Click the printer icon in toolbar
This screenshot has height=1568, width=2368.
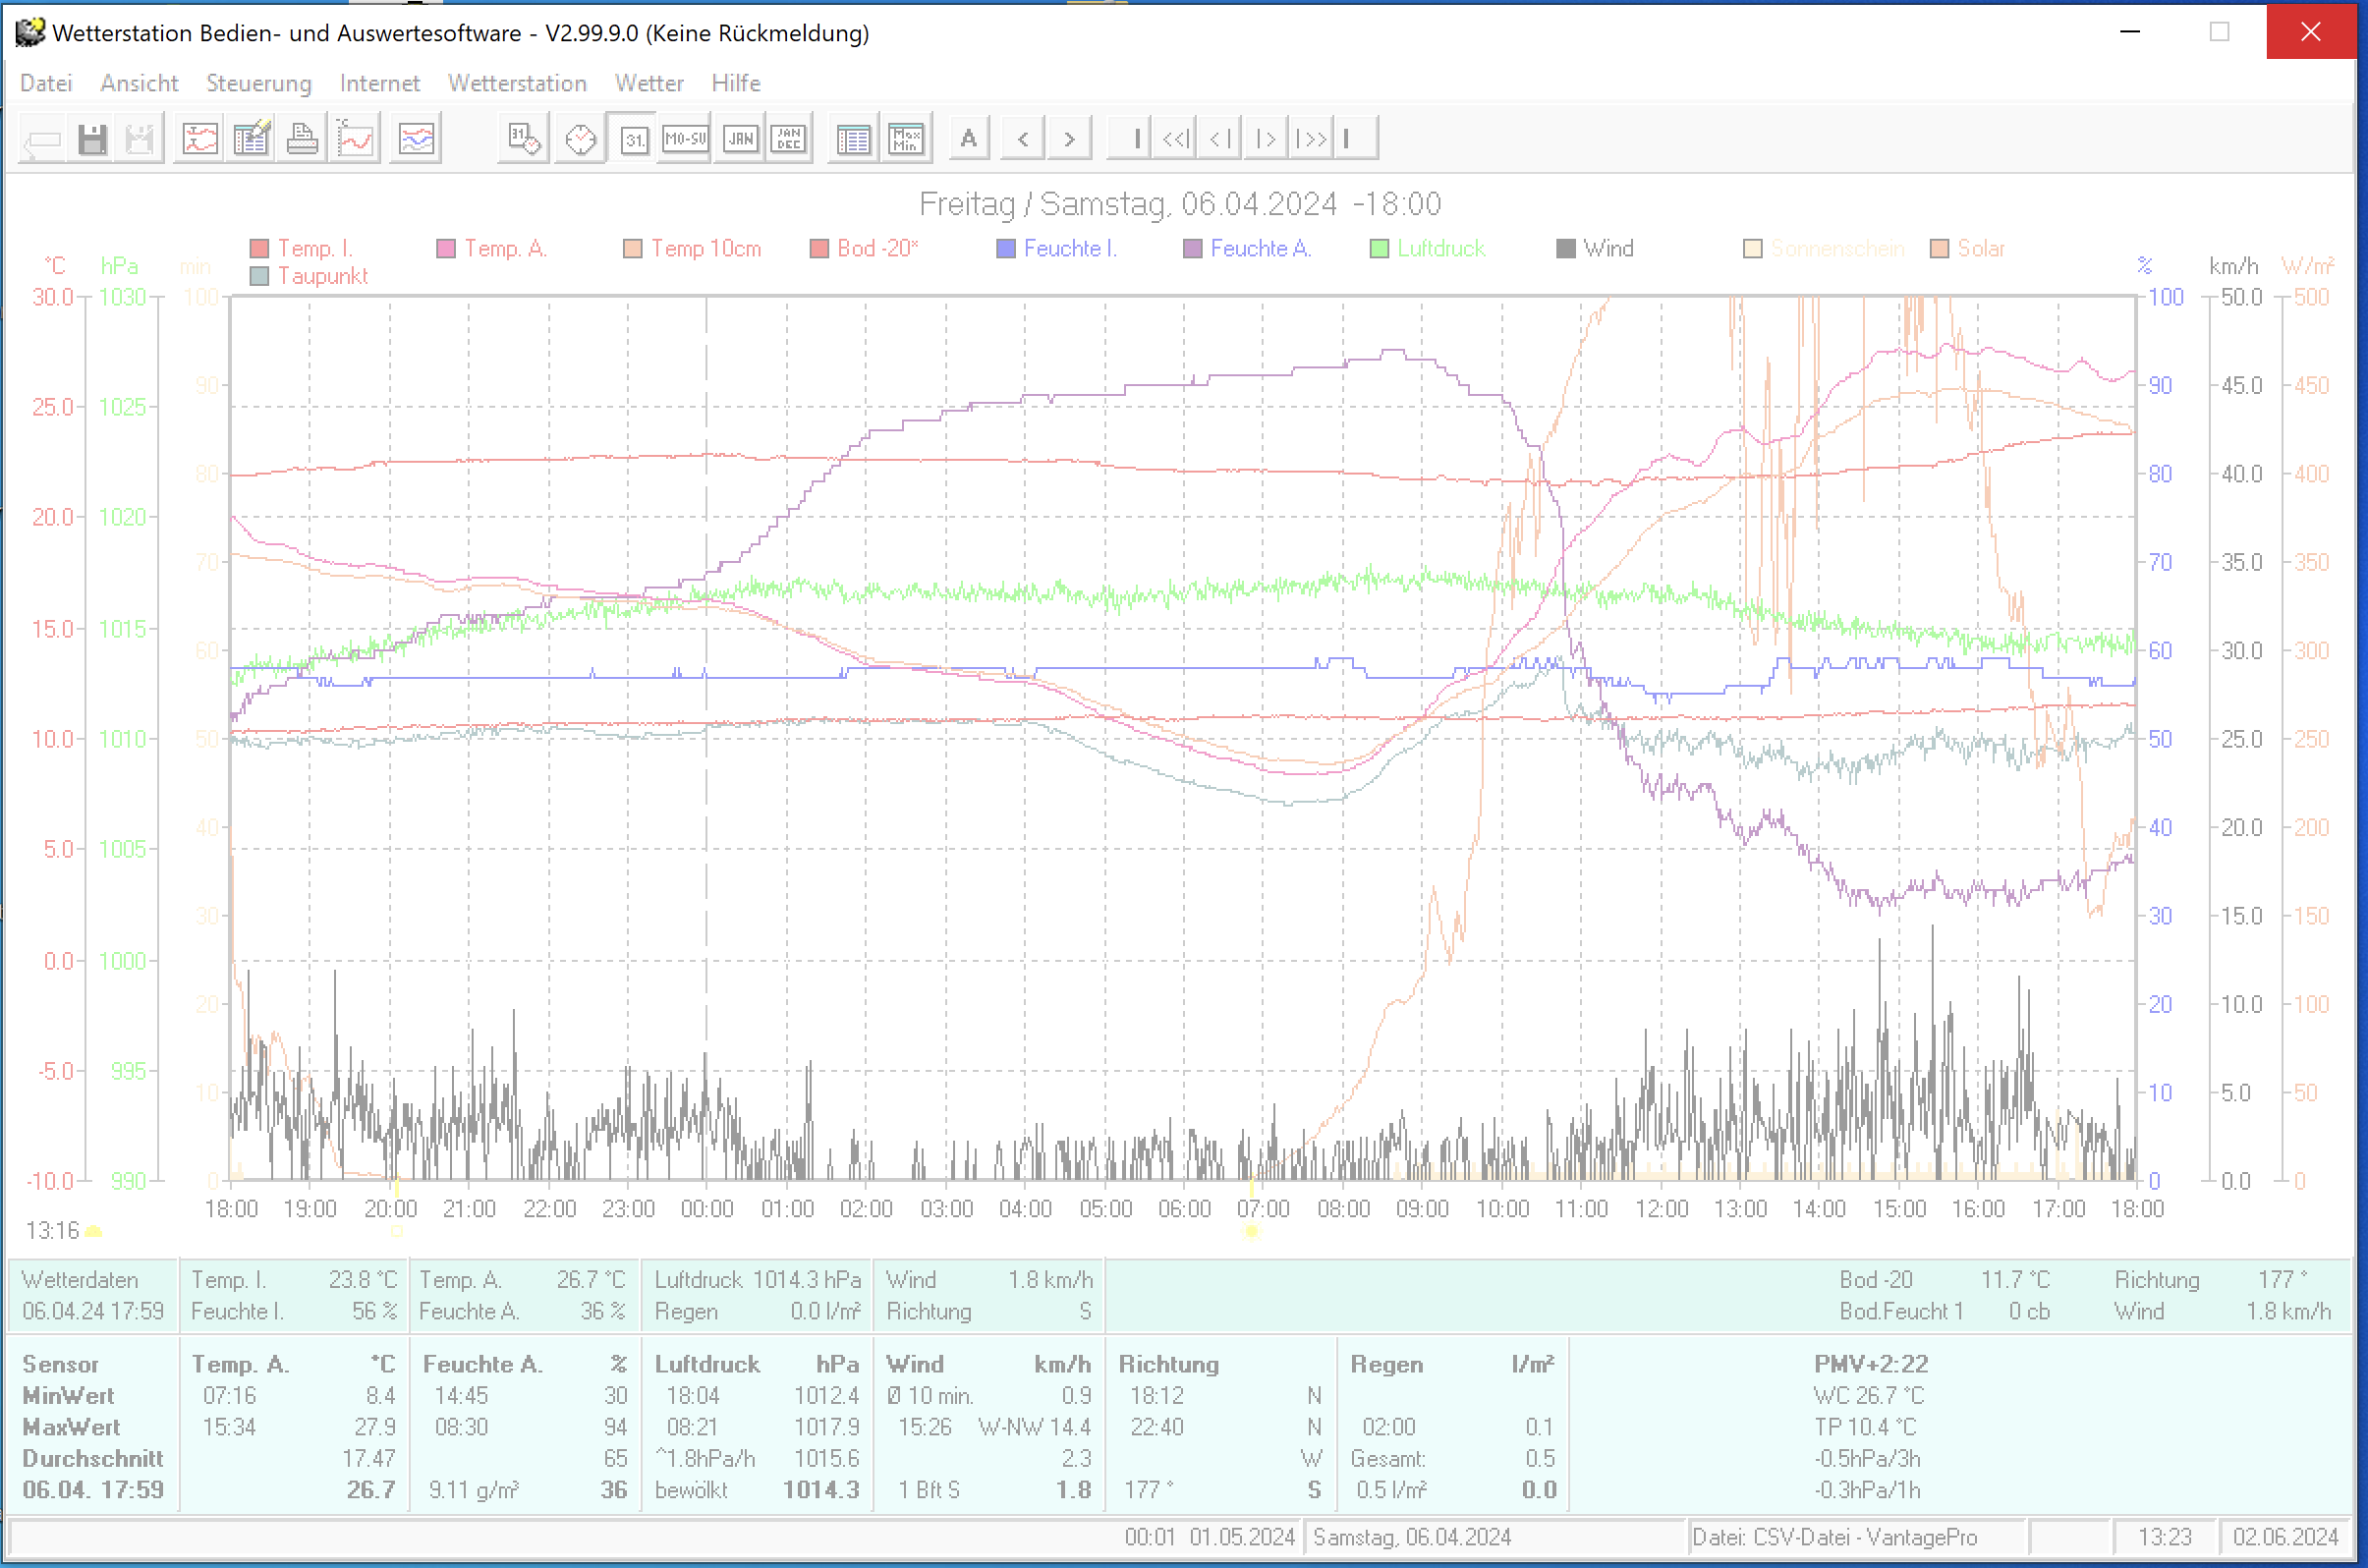(x=301, y=139)
